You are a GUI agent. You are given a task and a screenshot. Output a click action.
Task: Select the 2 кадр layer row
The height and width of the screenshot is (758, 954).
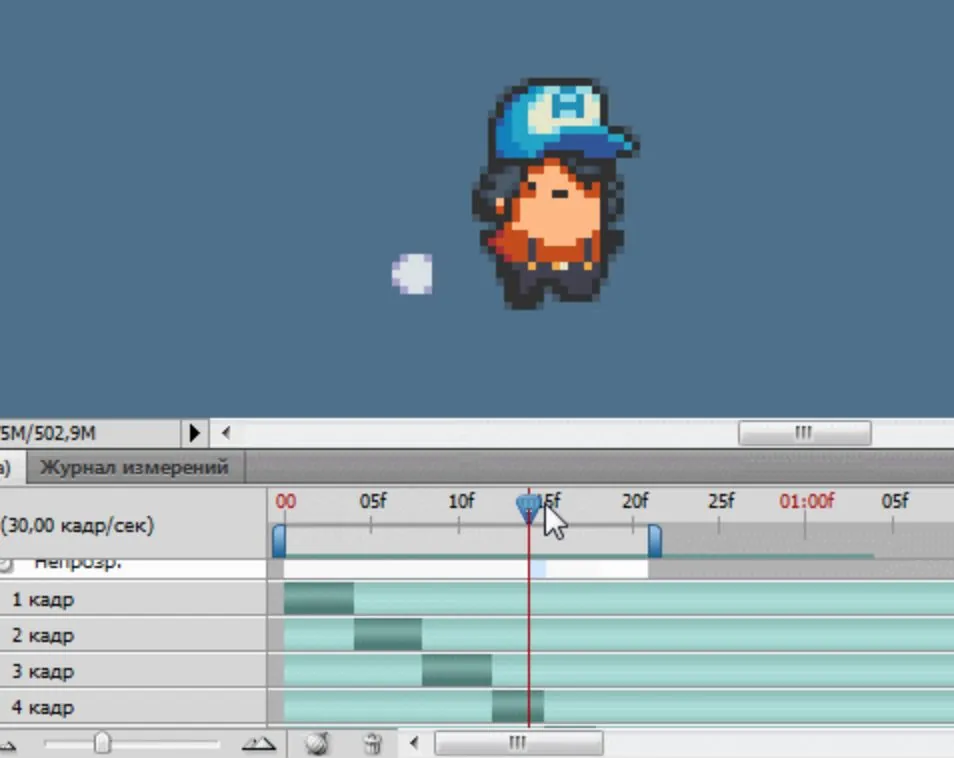[133, 635]
